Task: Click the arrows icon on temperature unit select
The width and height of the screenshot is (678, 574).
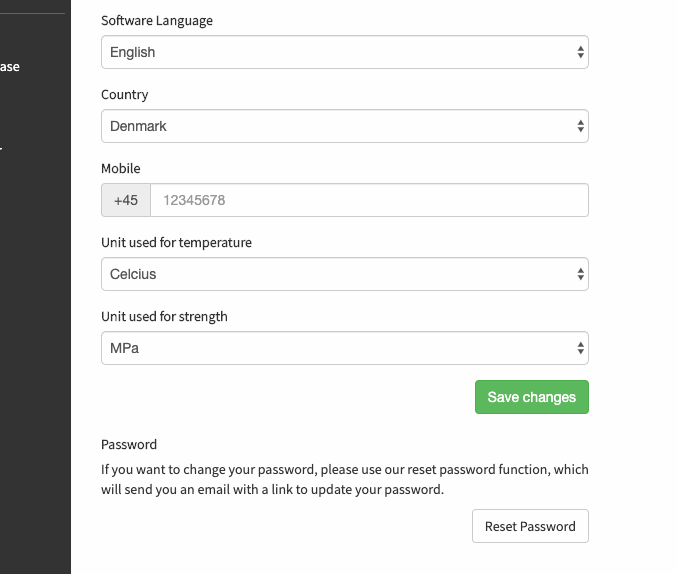Action: tap(580, 274)
